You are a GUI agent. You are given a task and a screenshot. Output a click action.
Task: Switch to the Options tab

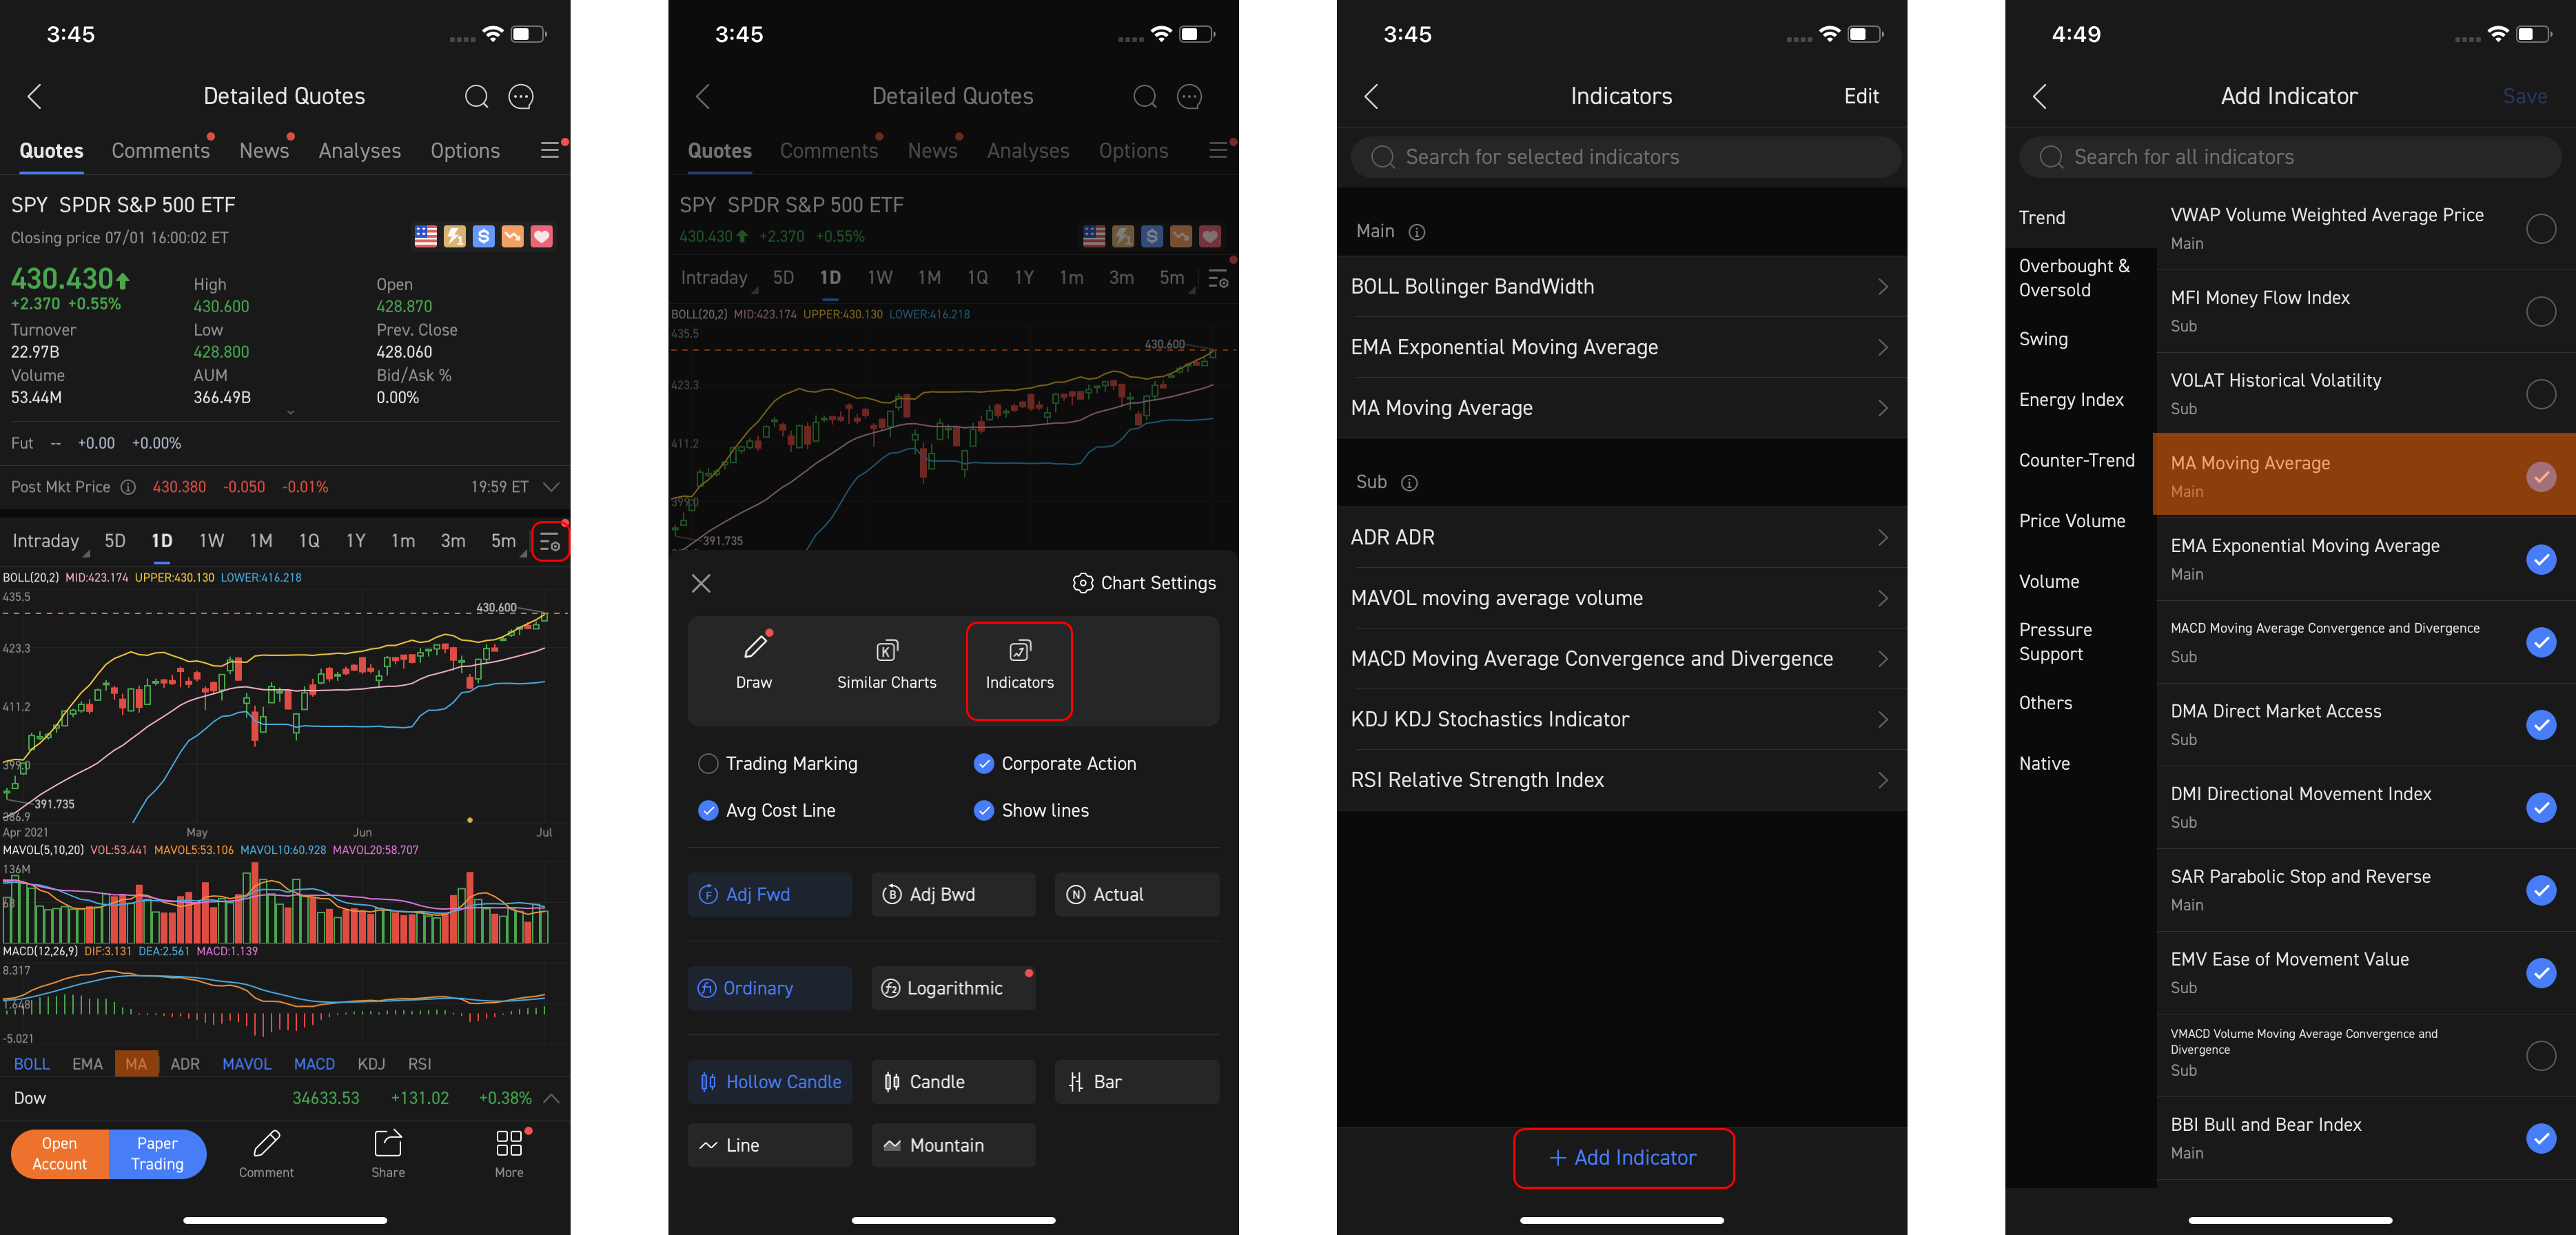(x=465, y=150)
